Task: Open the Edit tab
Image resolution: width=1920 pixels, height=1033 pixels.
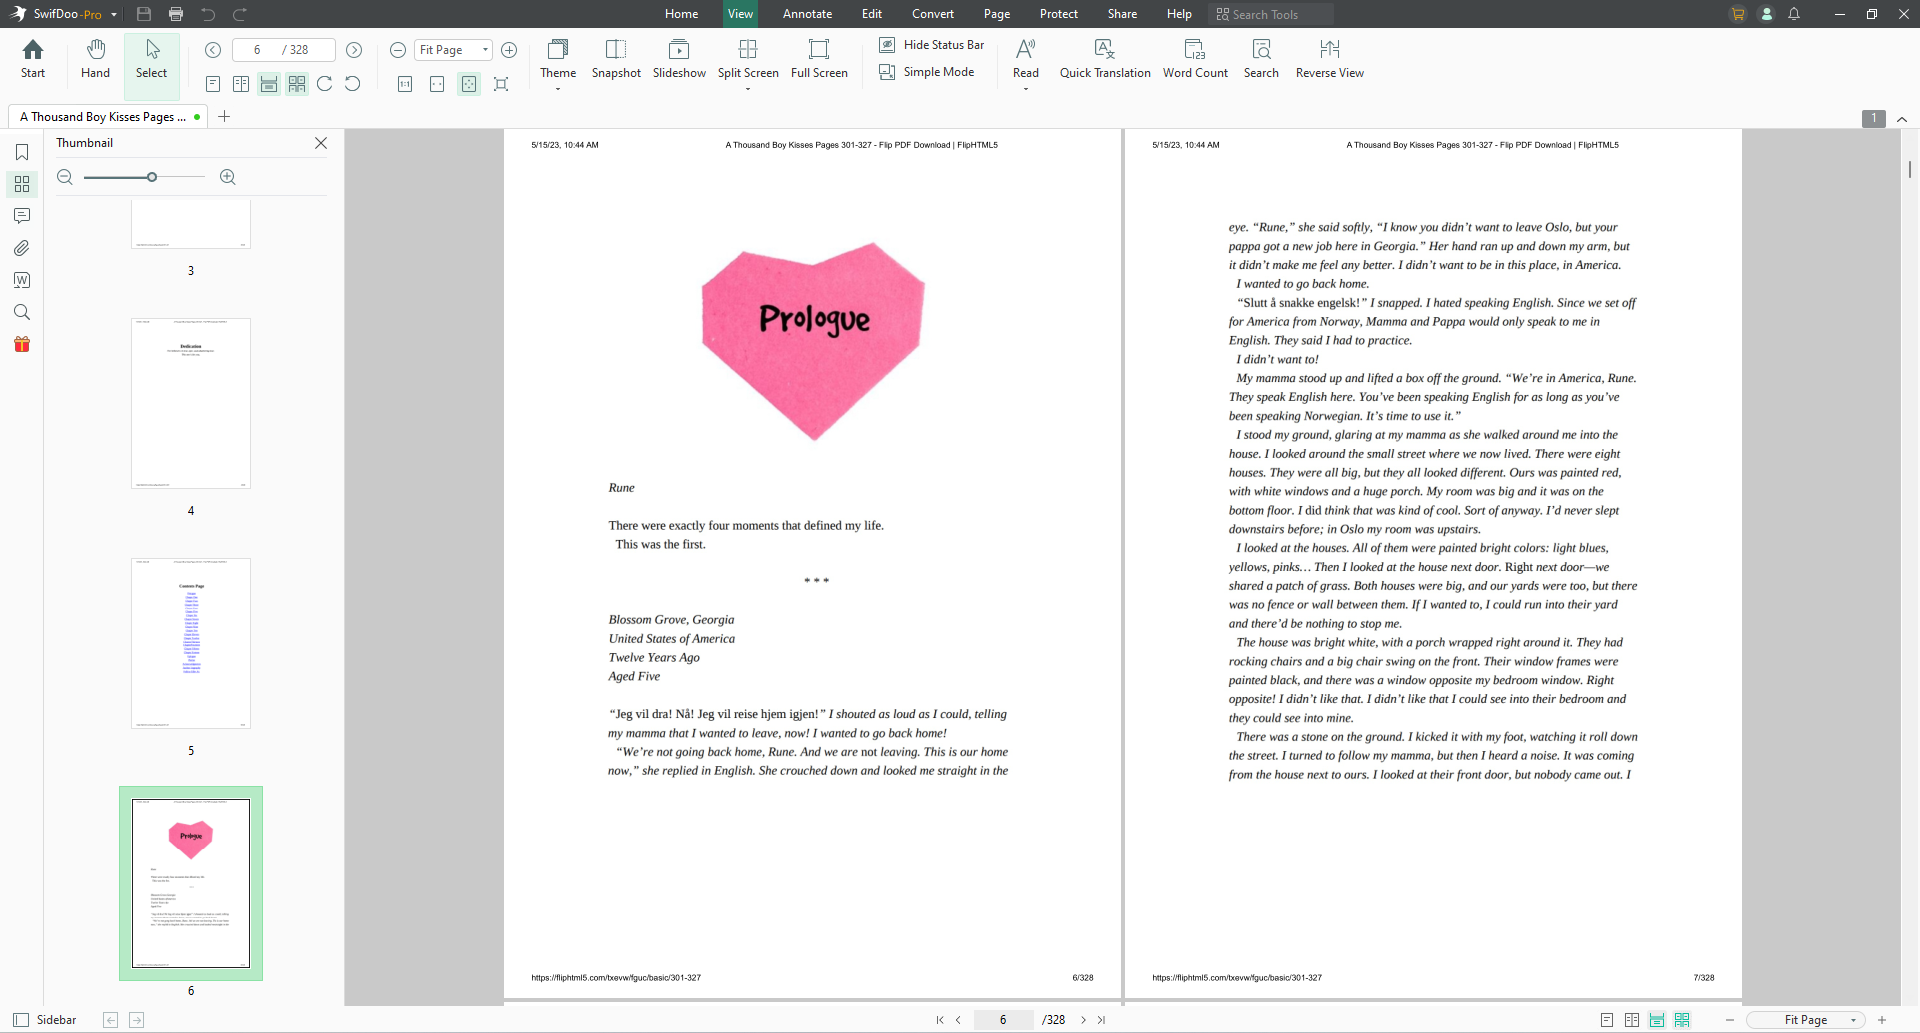Action: pos(872,14)
